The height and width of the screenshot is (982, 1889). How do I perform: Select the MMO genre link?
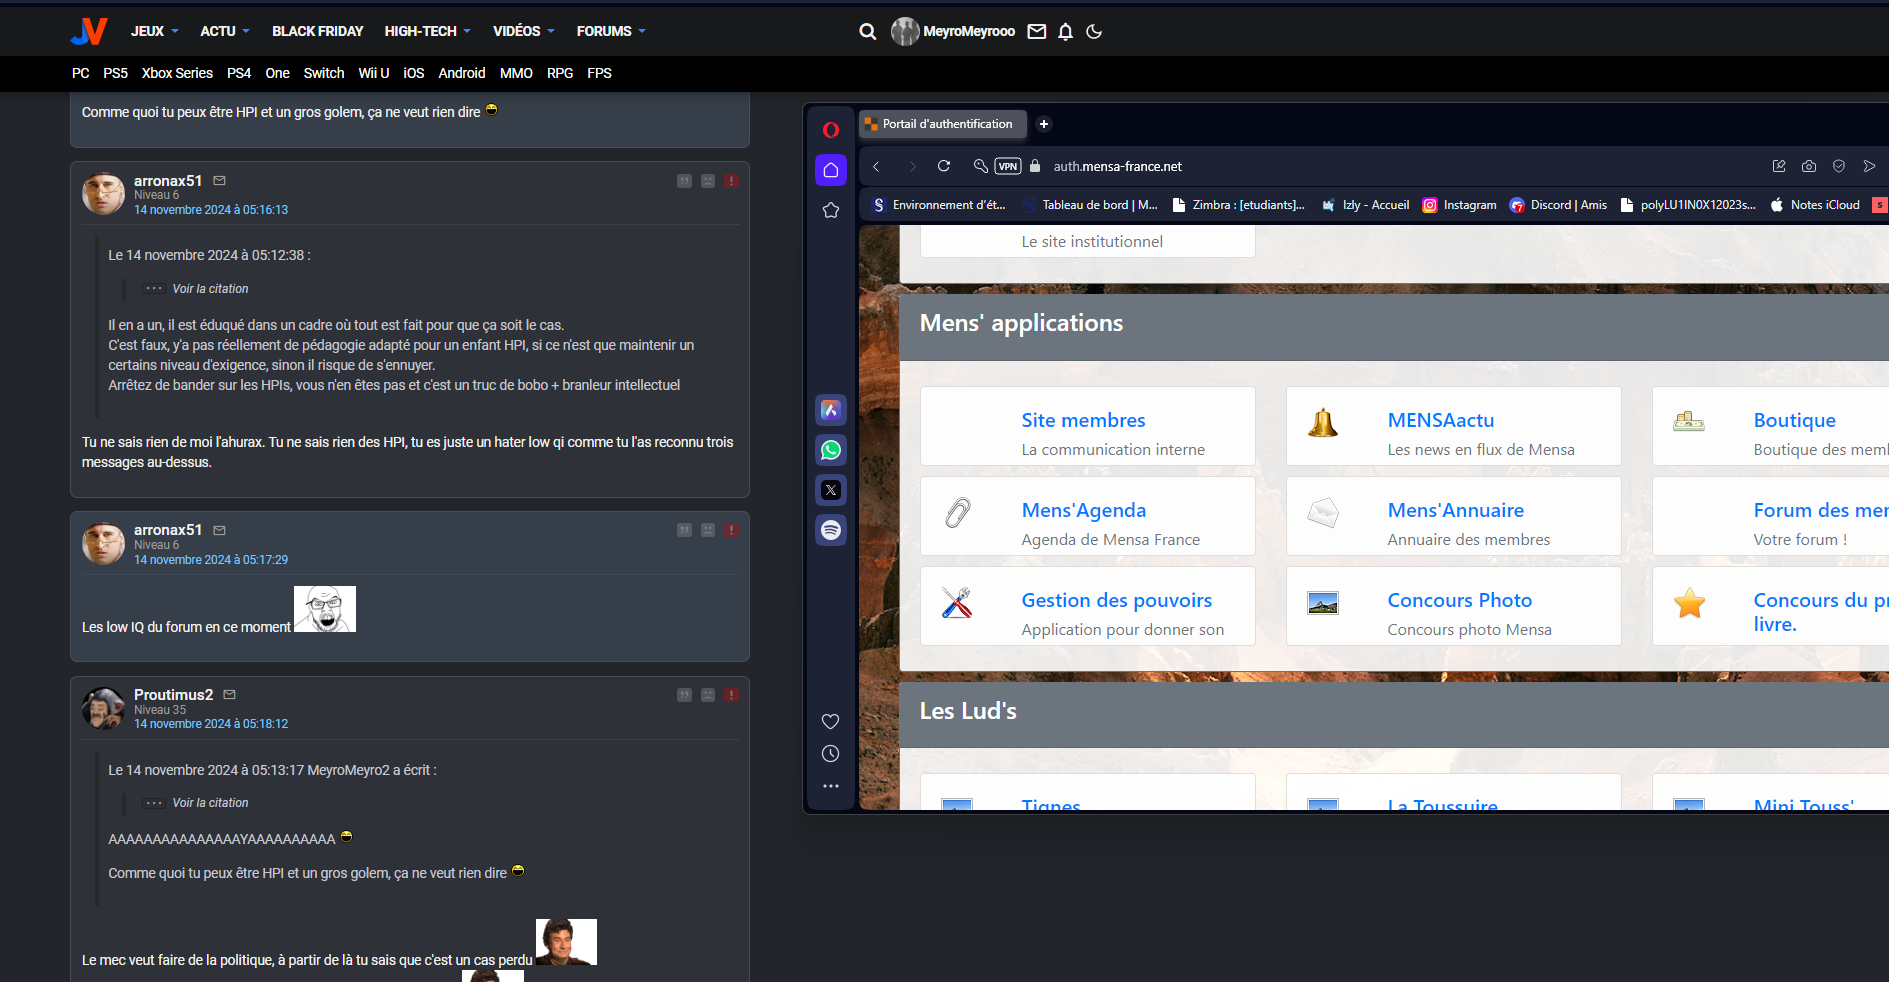coord(516,73)
